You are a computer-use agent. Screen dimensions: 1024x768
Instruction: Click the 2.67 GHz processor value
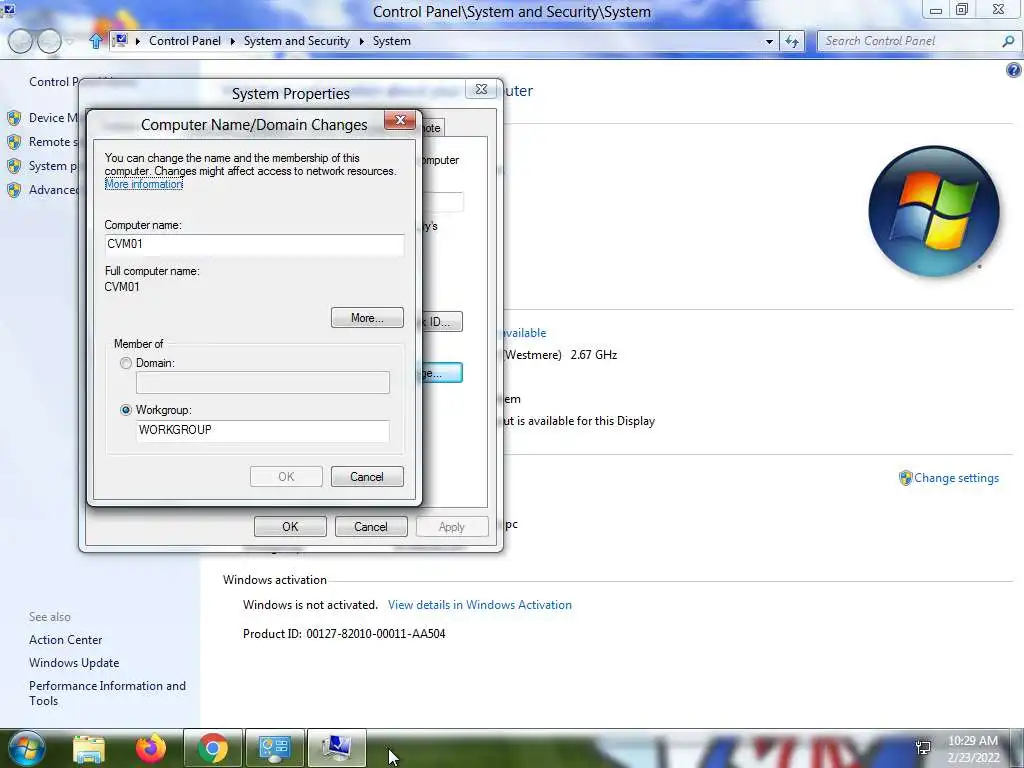(x=594, y=355)
